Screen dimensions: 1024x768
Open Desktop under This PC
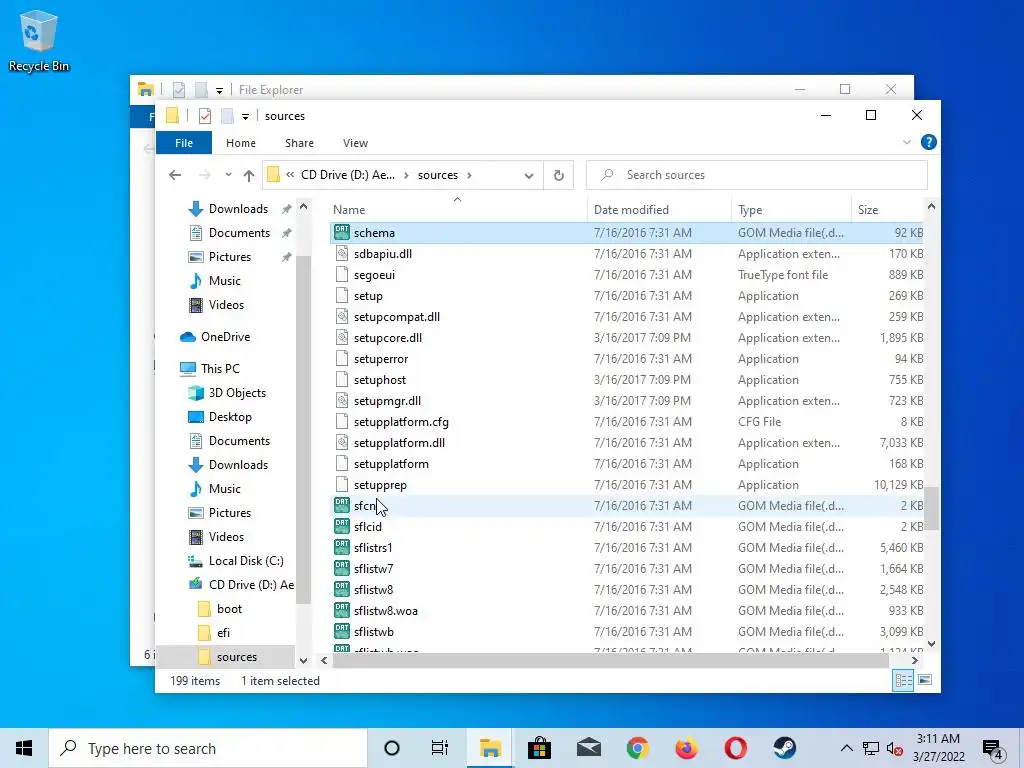click(x=230, y=417)
